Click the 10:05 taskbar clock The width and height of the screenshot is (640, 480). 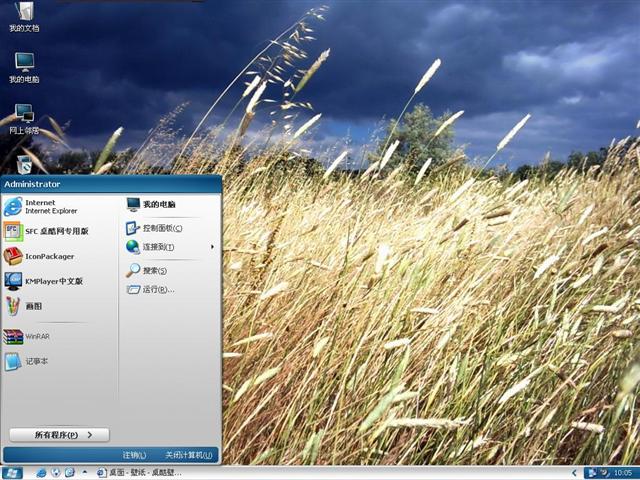pyautogui.click(x=623, y=473)
